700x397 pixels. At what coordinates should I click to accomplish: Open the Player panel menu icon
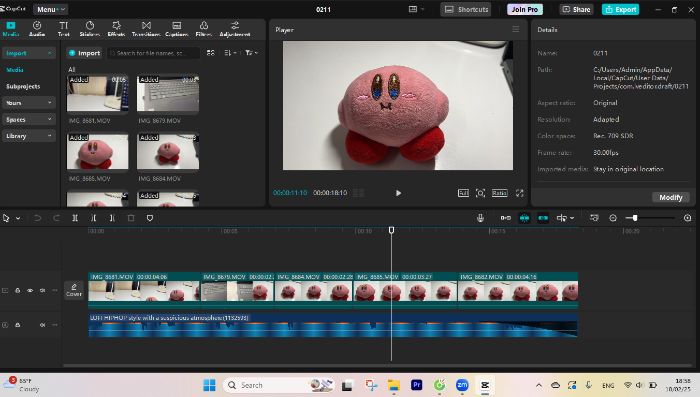pos(516,29)
